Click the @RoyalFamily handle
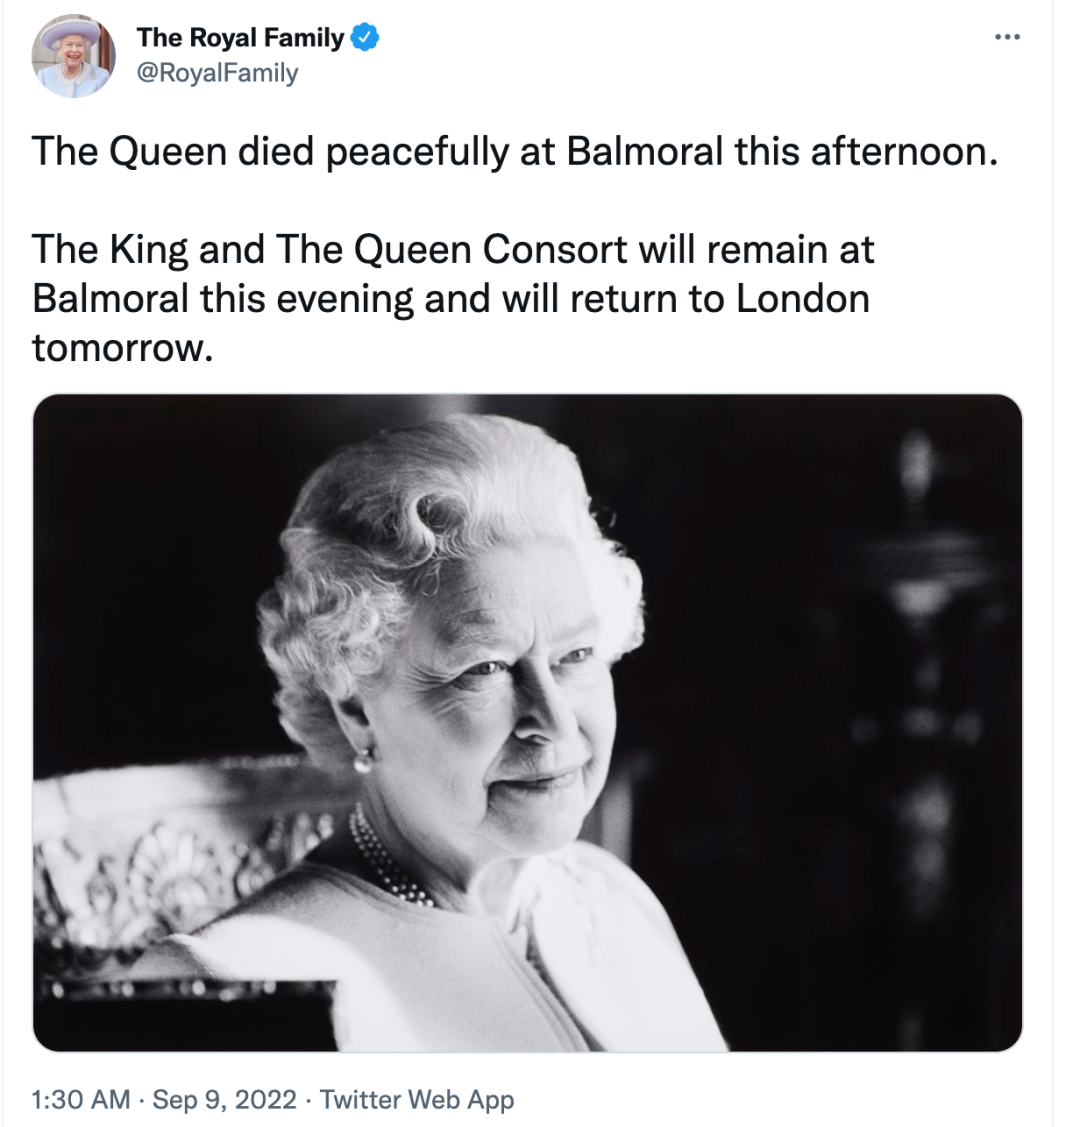 click(x=216, y=73)
